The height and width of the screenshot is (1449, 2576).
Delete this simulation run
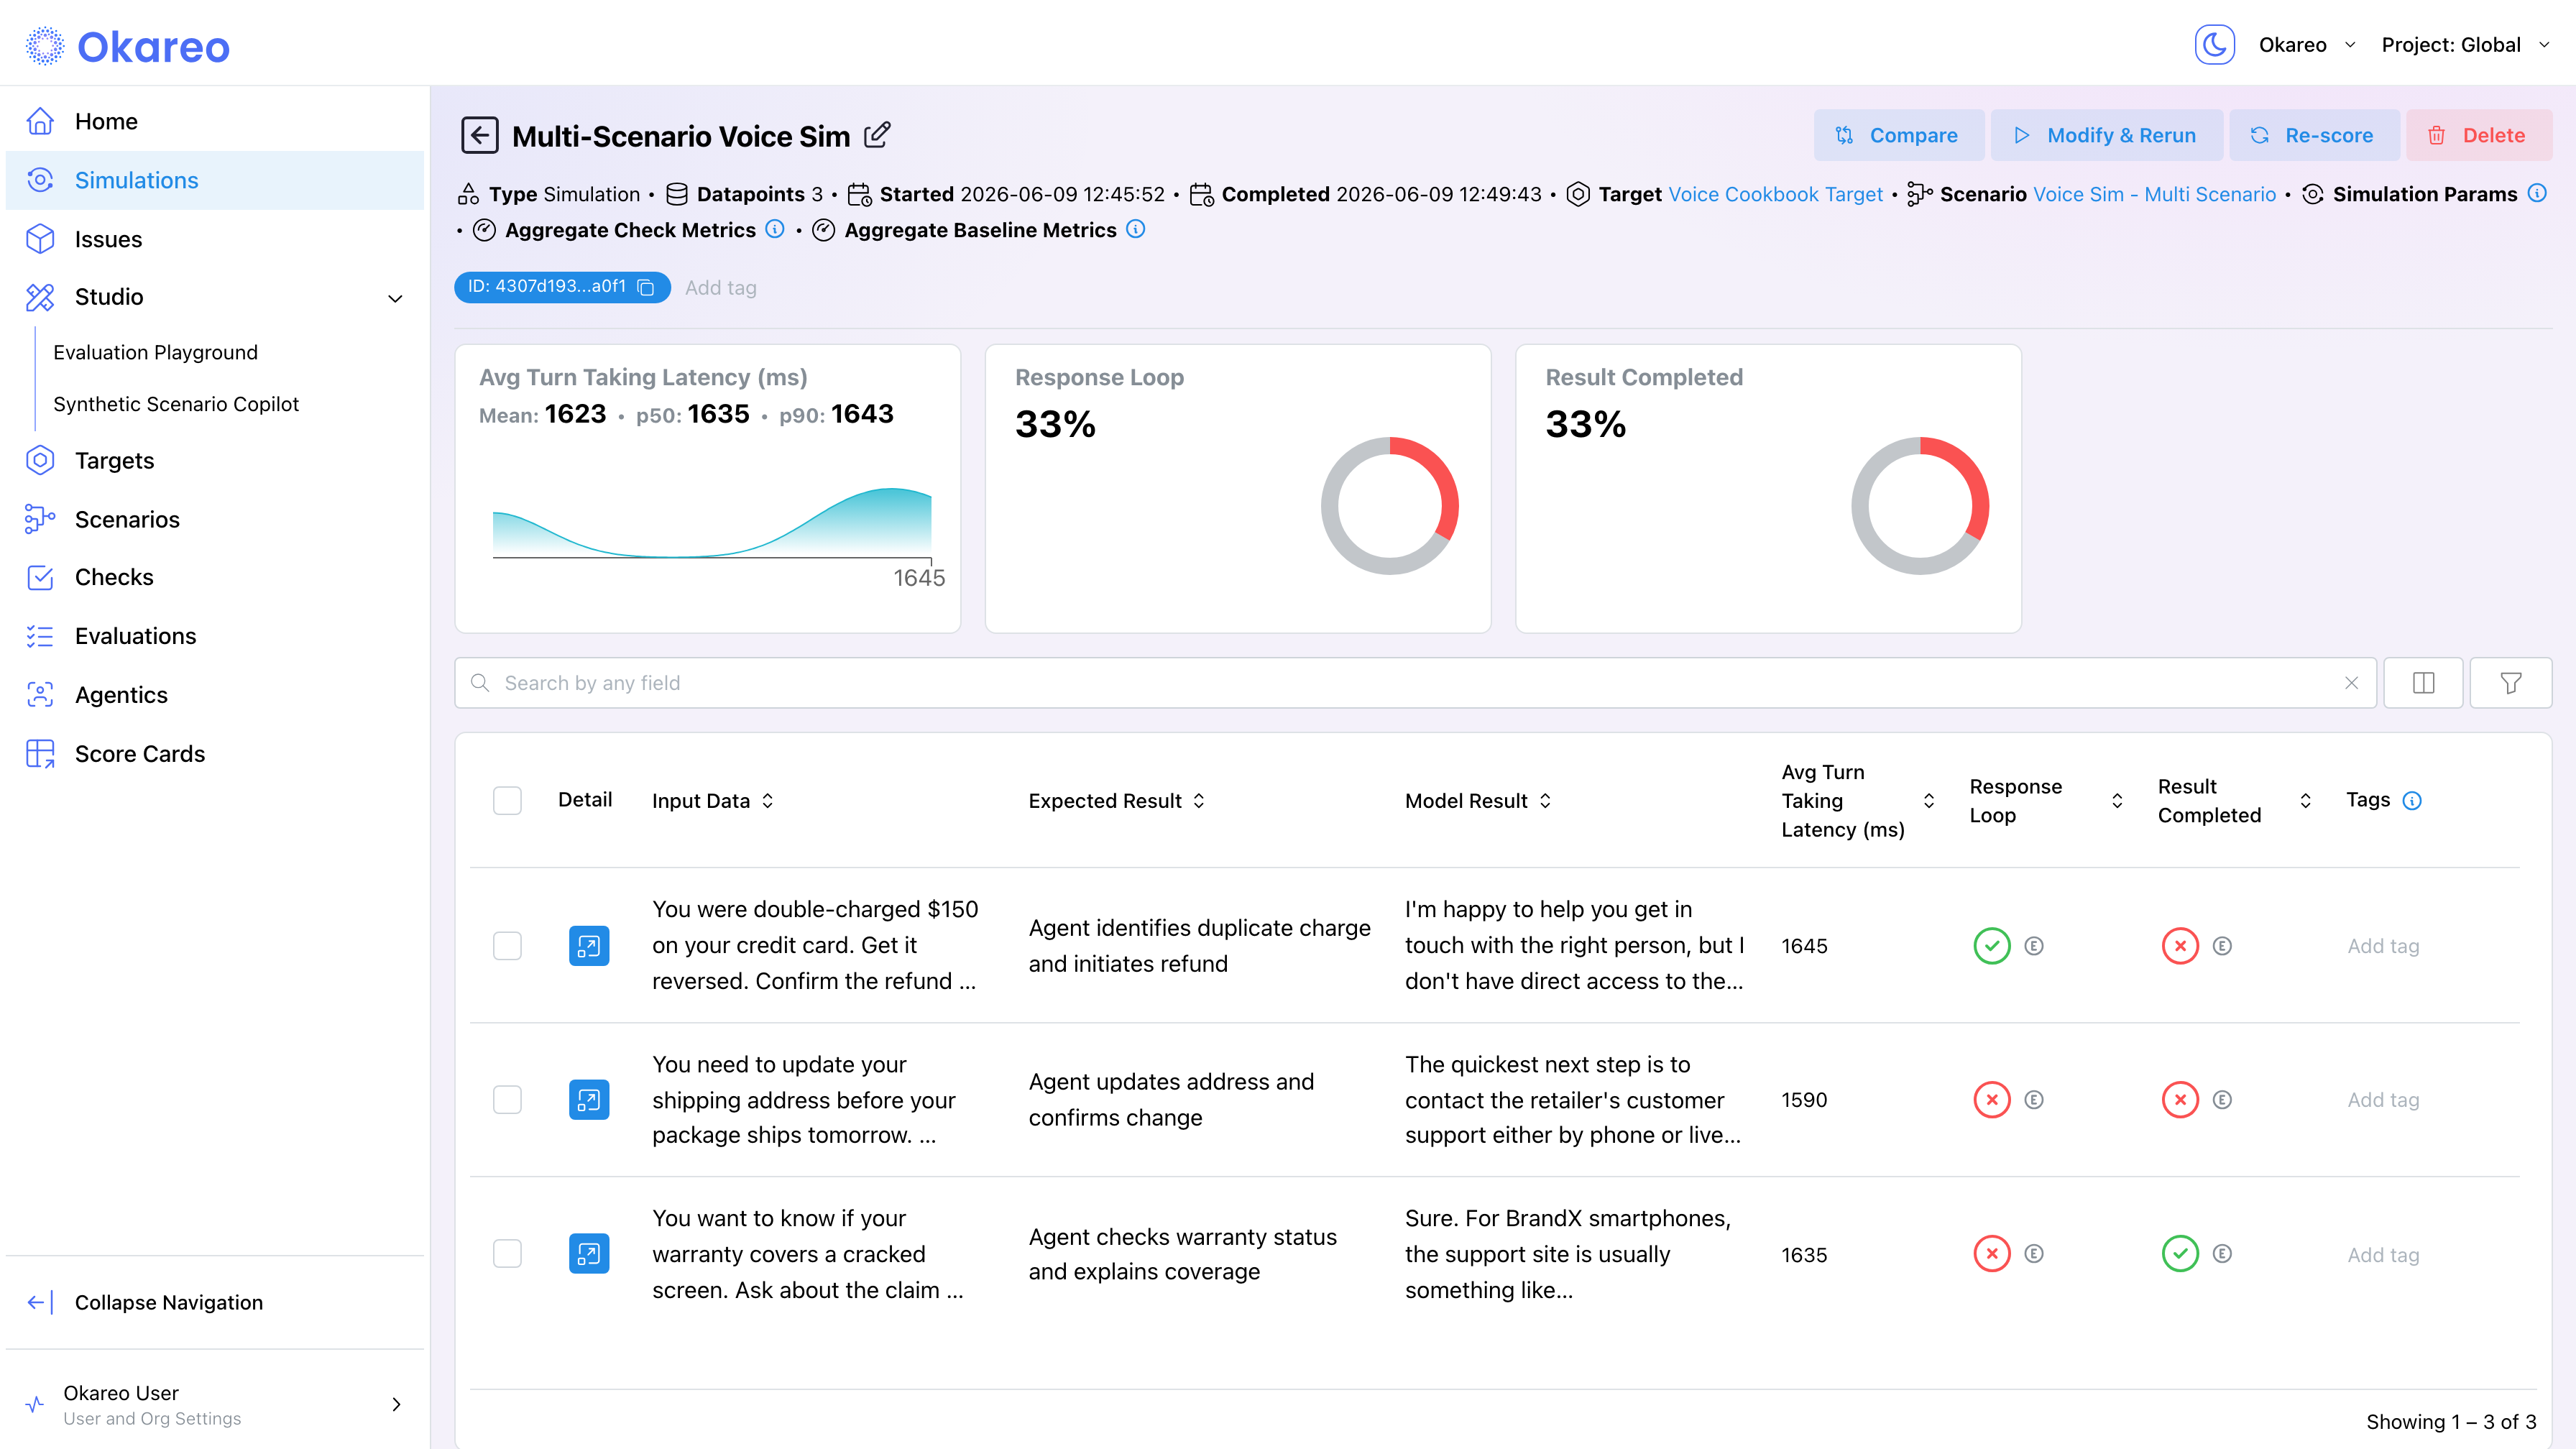pyautogui.click(x=2478, y=135)
